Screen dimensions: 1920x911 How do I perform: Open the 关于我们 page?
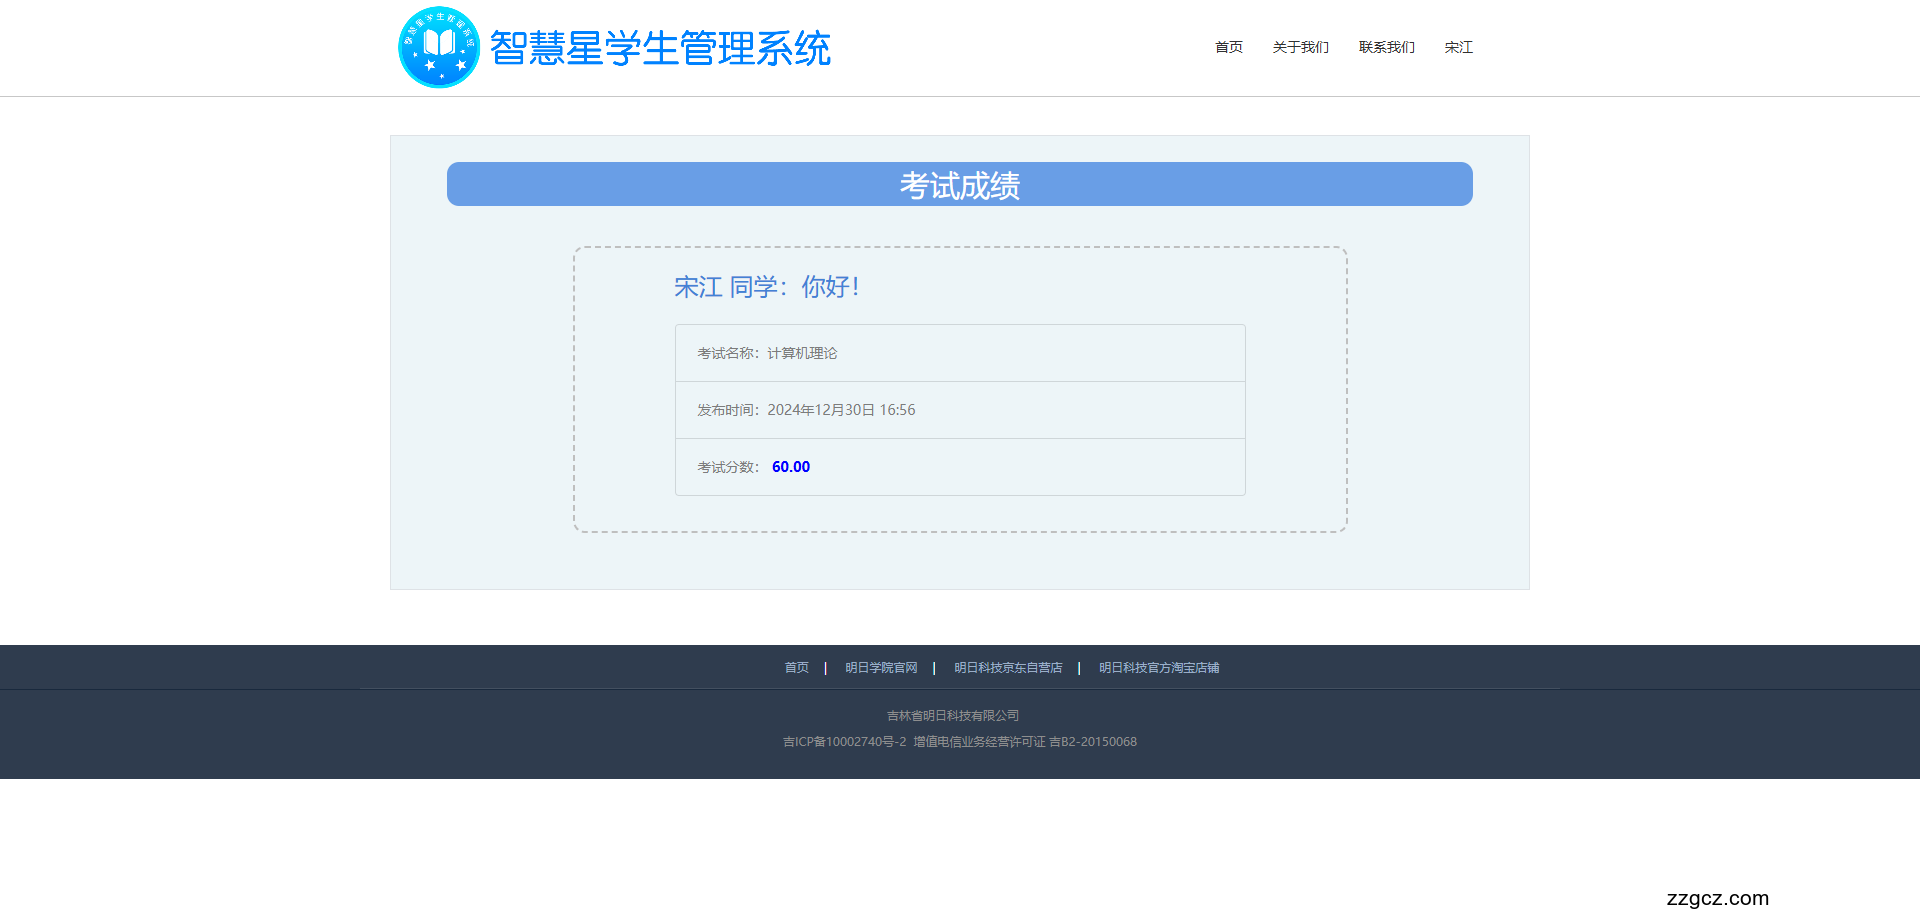1300,47
